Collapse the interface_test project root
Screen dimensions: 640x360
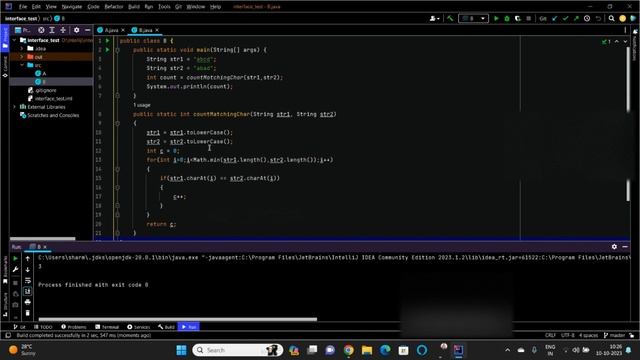(15, 40)
